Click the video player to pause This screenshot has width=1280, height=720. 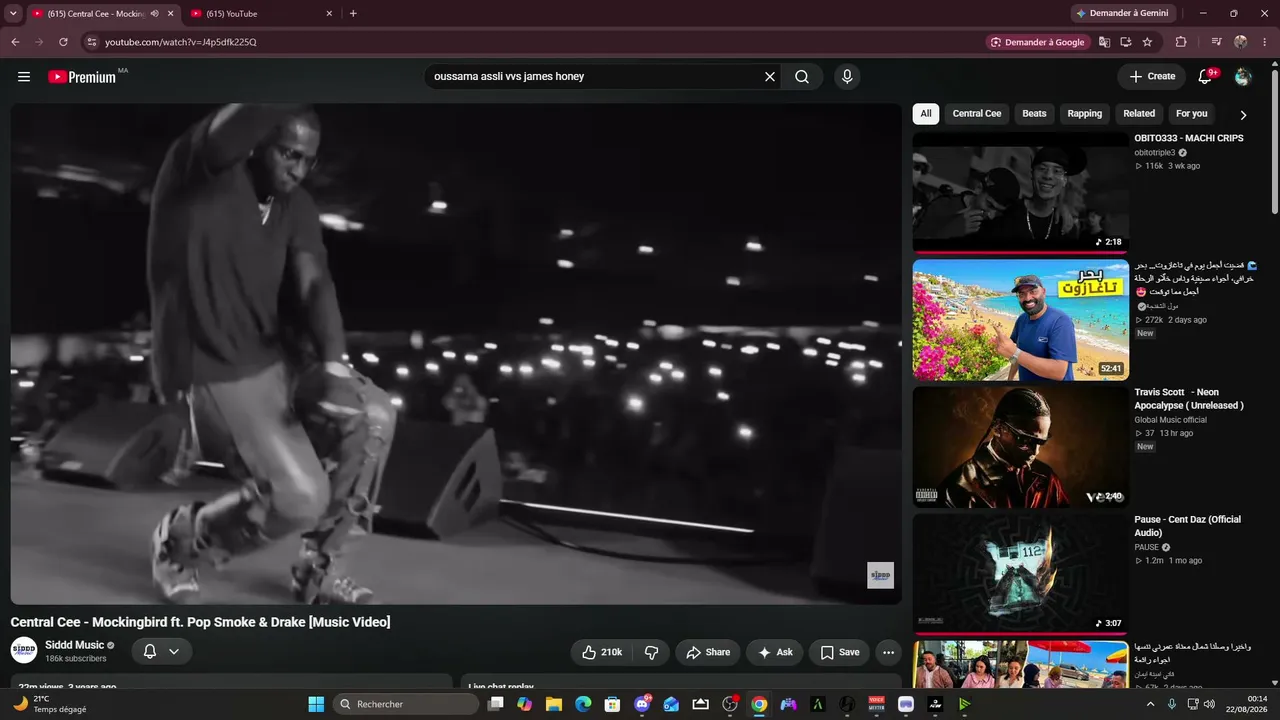click(456, 354)
